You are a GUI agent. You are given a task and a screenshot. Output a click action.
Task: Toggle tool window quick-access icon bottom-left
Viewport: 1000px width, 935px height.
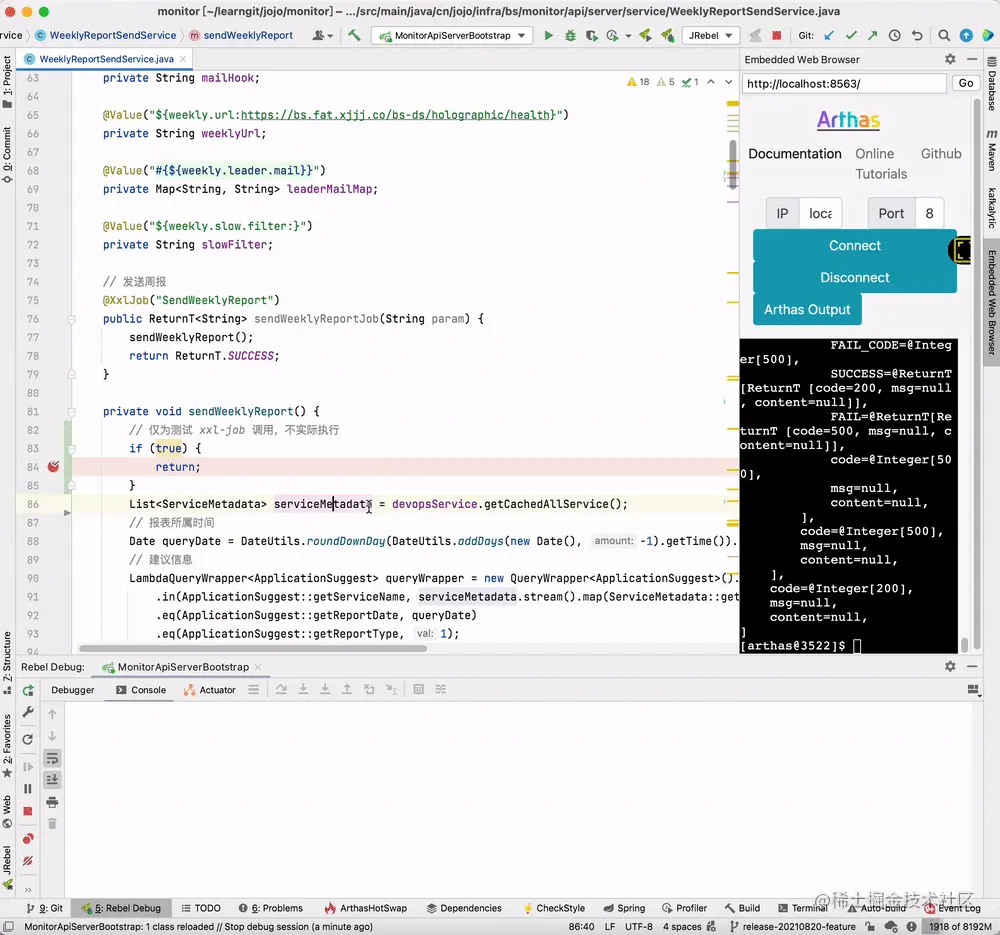point(9,927)
